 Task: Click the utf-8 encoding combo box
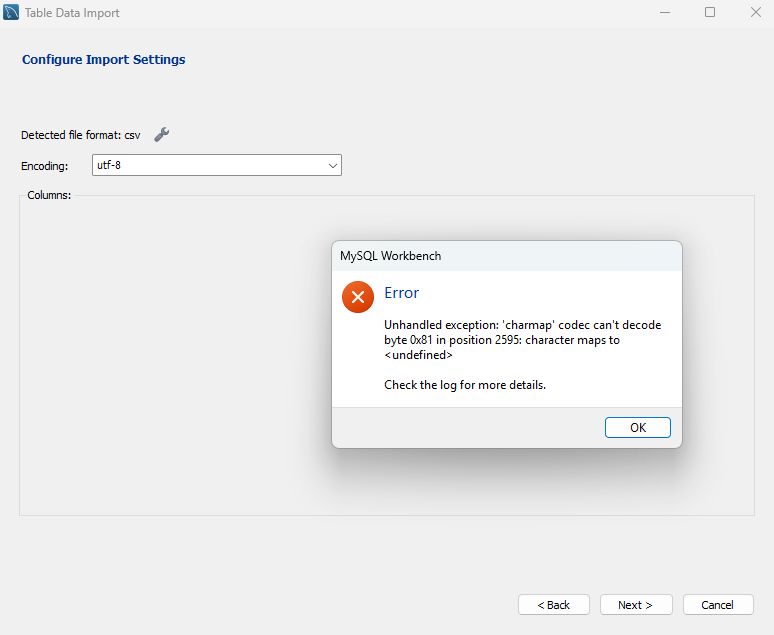(x=217, y=165)
